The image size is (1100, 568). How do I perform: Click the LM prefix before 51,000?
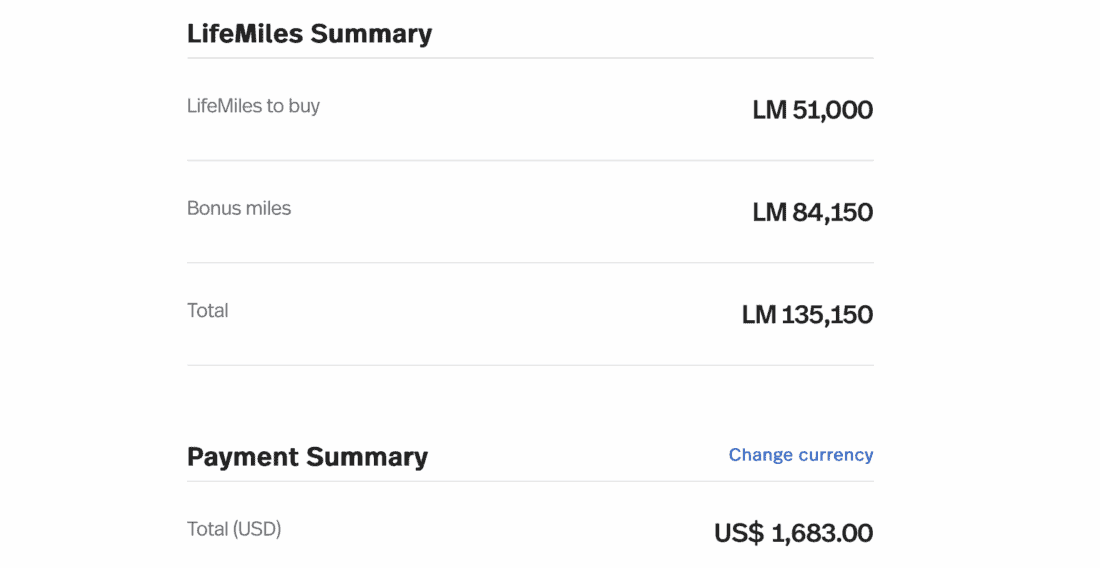[769, 110]
